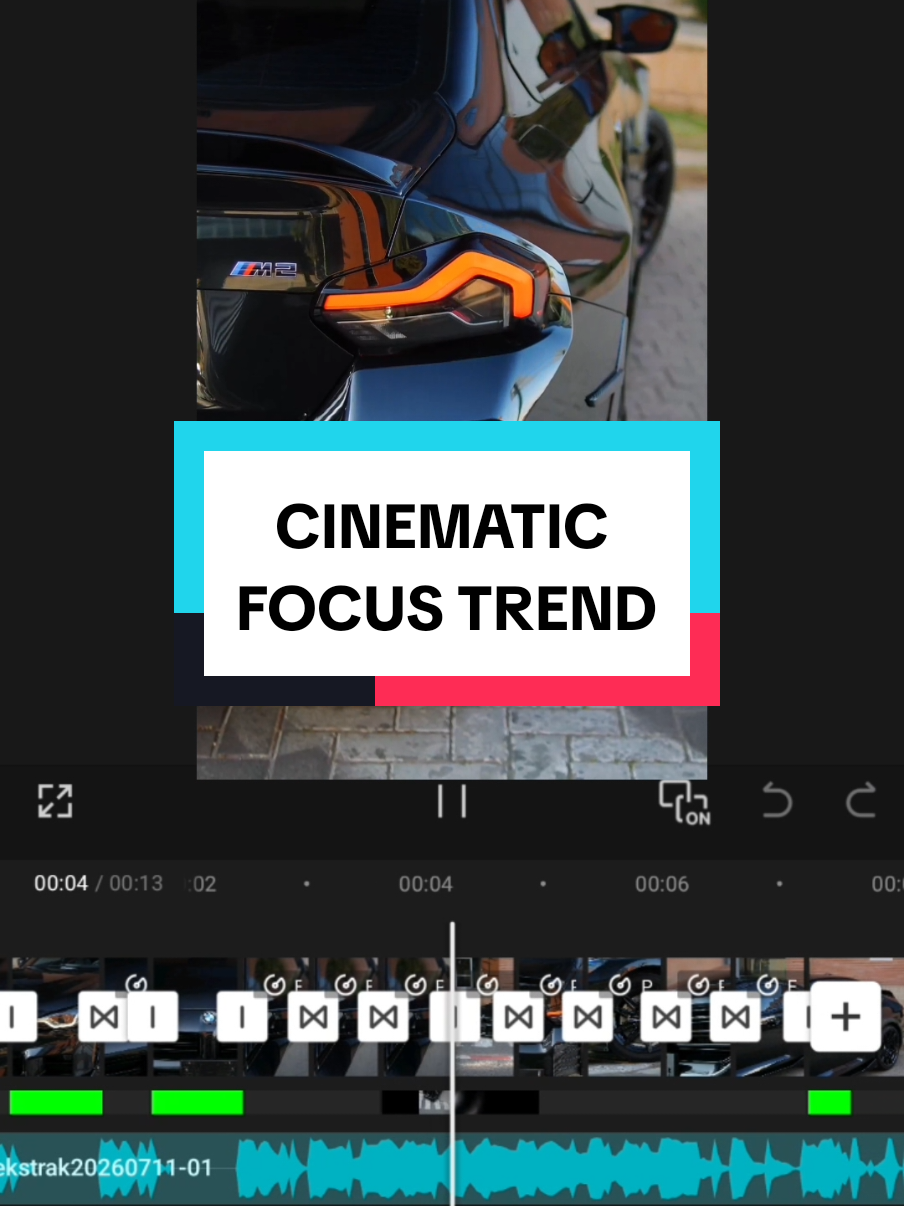This screenshot has width=904, height=1206.
Task: Tap the 00:04 mark on the time ruler
Action: tap(425, 884)
